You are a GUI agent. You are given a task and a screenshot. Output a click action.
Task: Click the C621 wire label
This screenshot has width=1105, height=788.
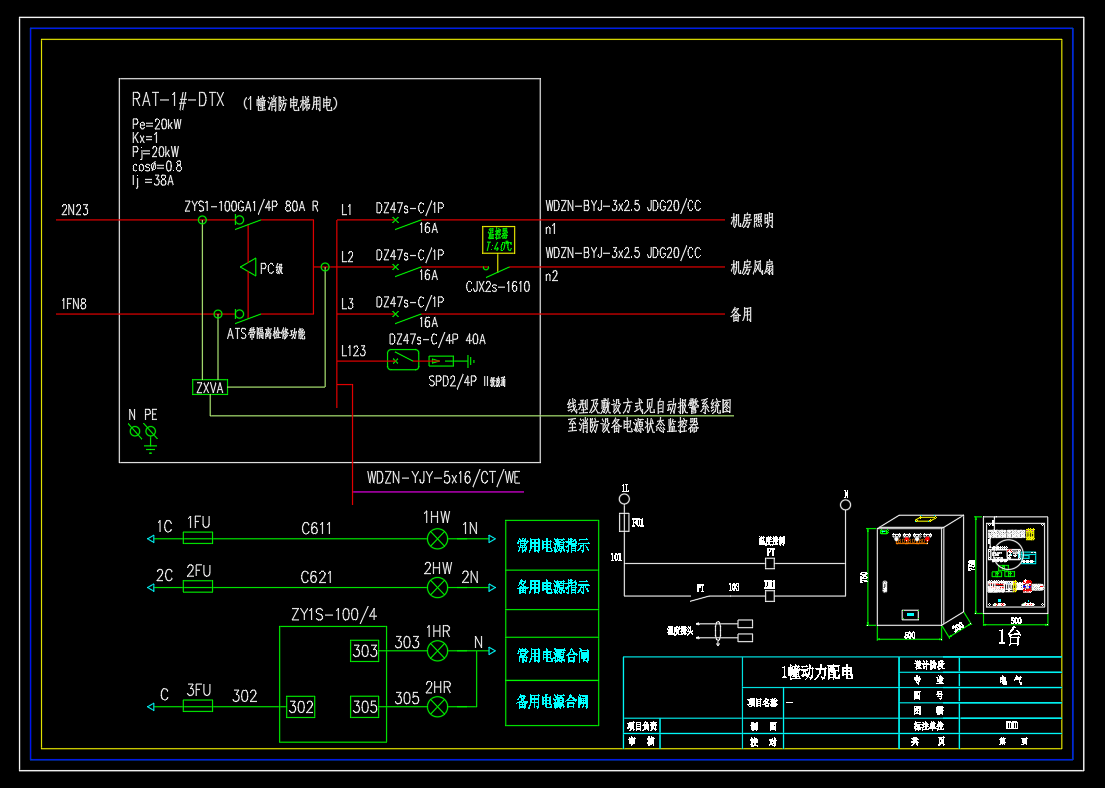point(316,577)
